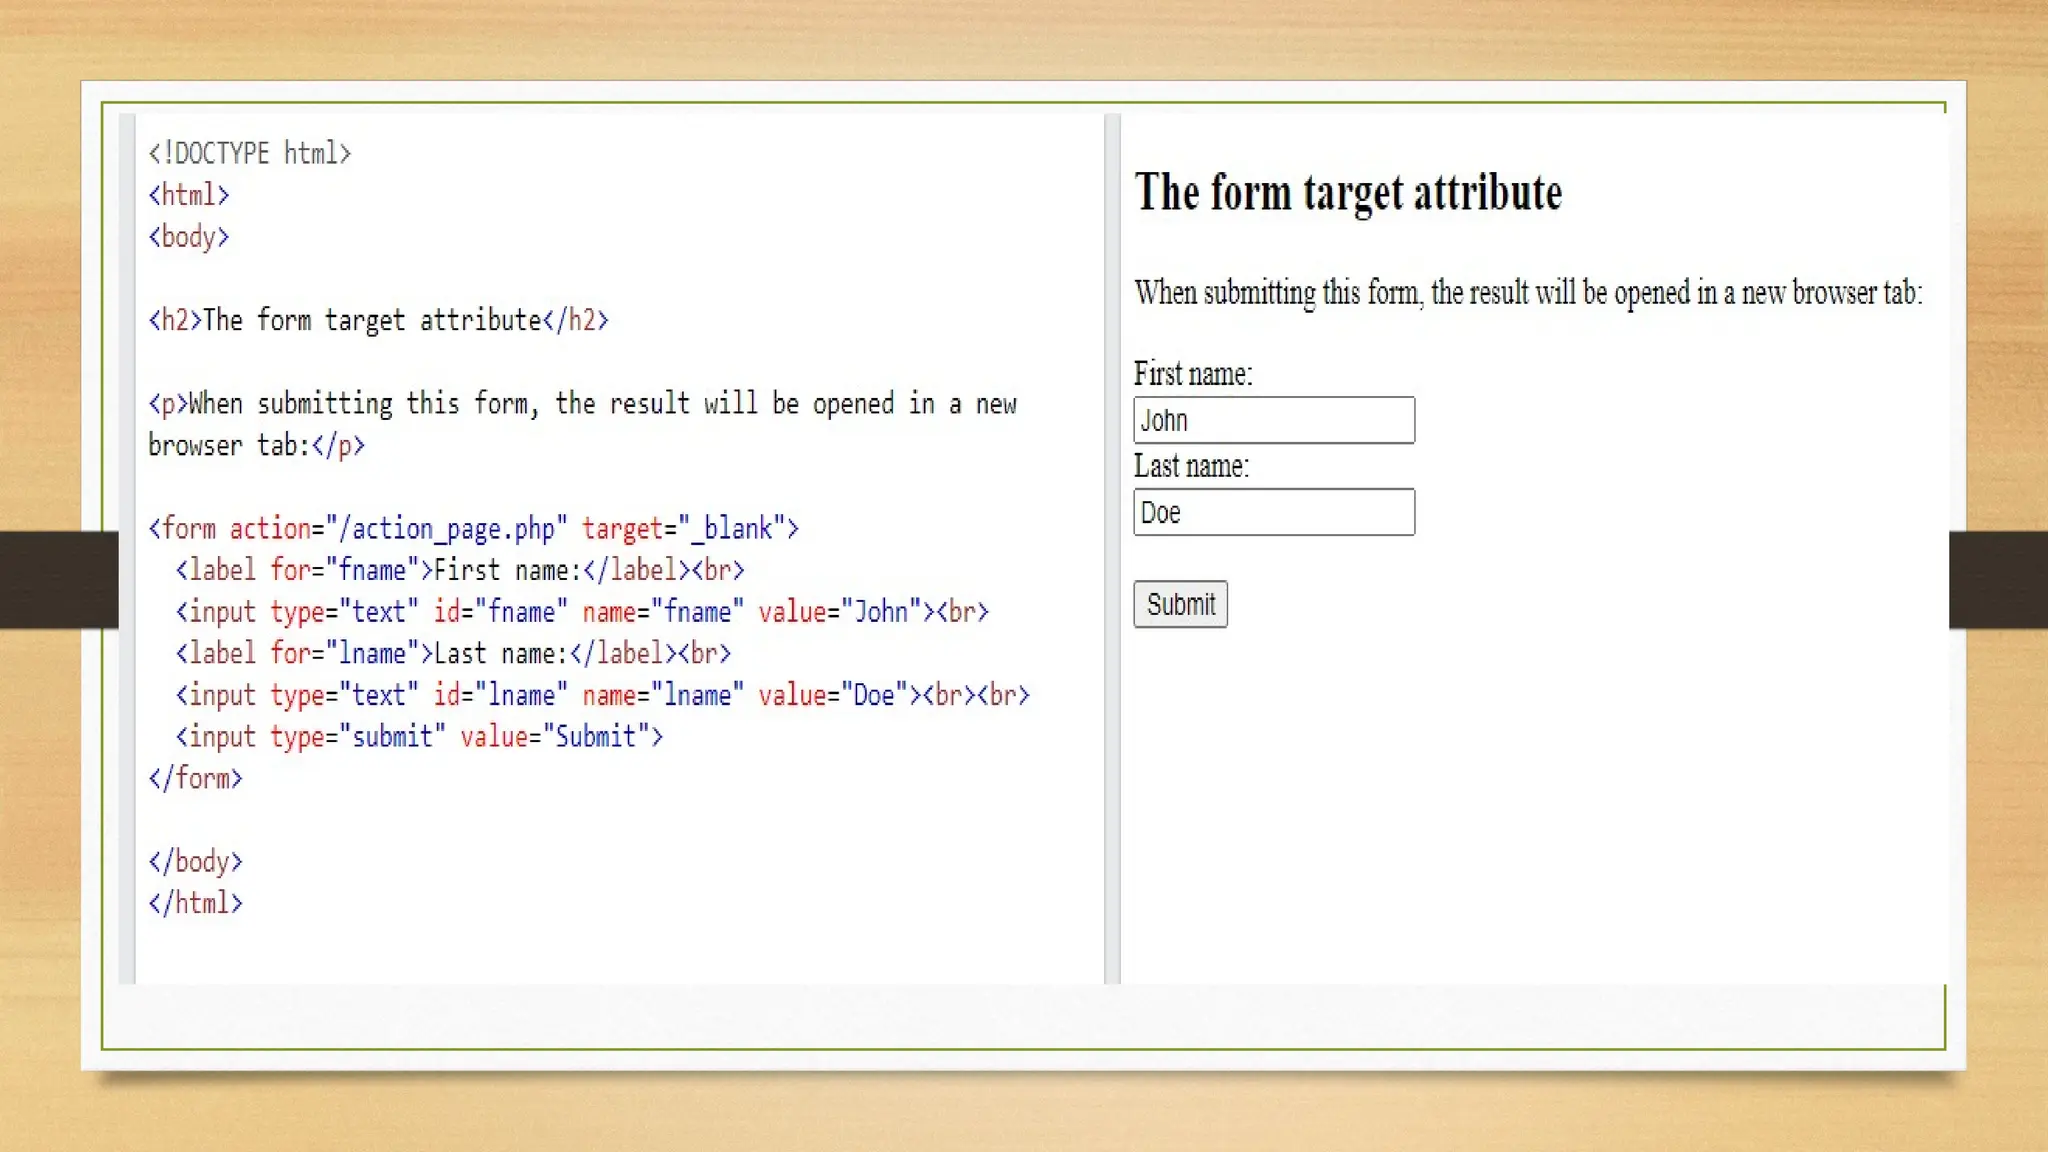2048x1152 pixels.
Task: Click the value="John" attribute in code
Action: point(838,611)
